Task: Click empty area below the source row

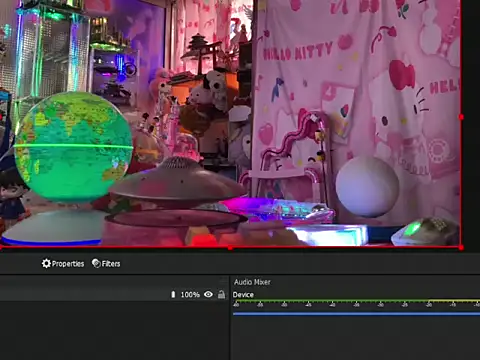Action: [114, 330]
